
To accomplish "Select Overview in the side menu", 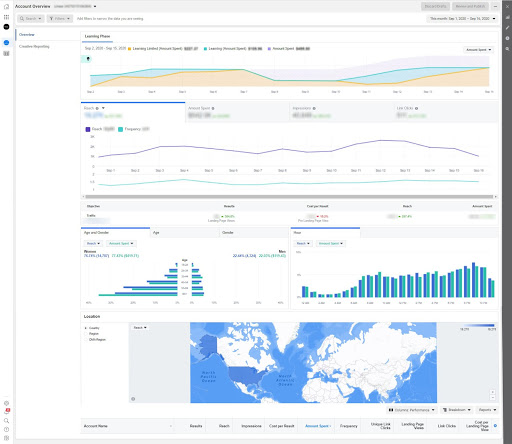I will coord(27,35).
